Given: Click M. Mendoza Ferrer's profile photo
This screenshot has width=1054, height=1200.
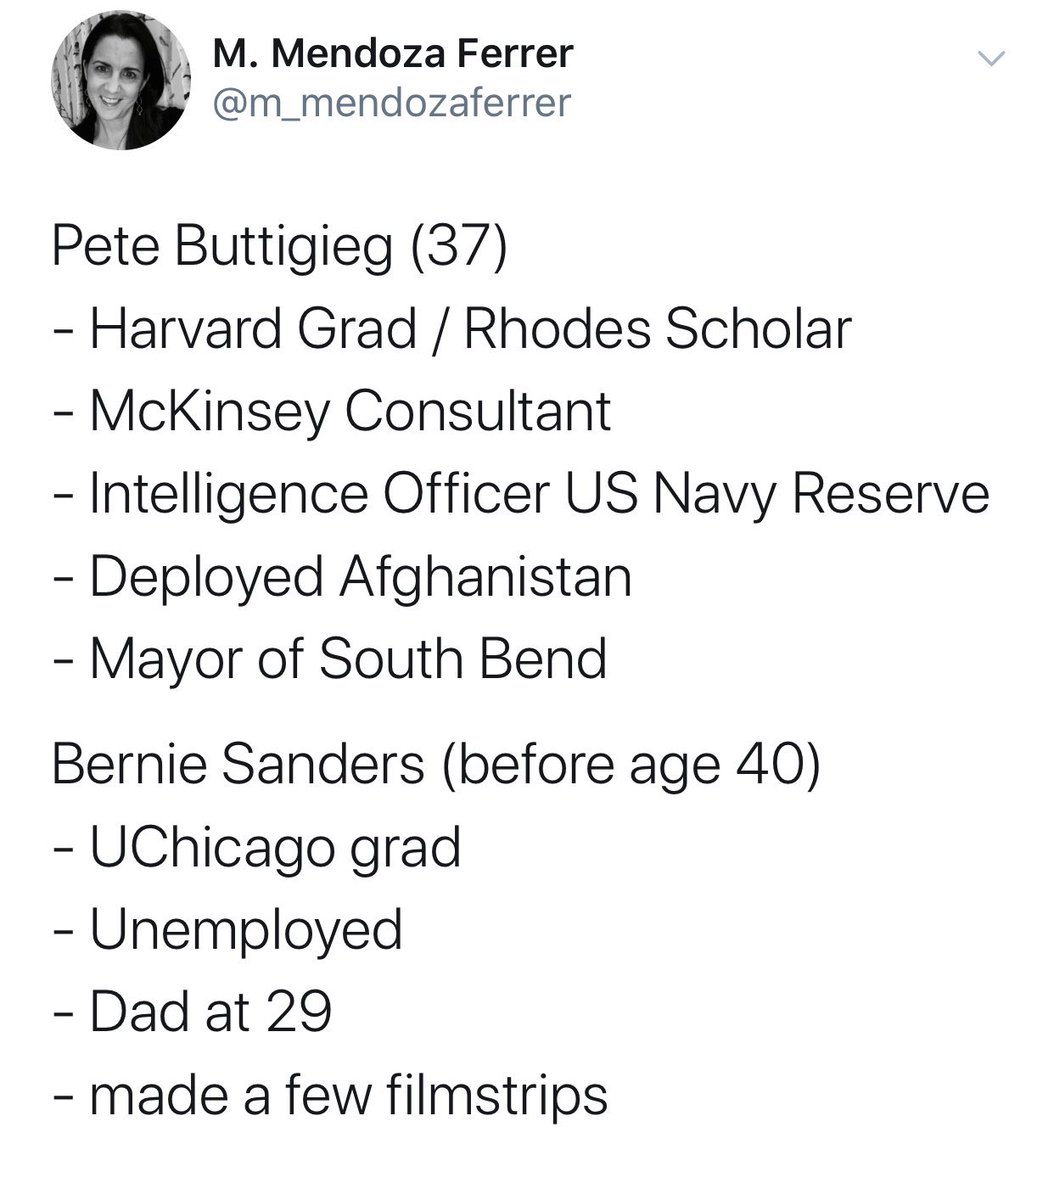Looking at the screenshot, I should point(122,82).
